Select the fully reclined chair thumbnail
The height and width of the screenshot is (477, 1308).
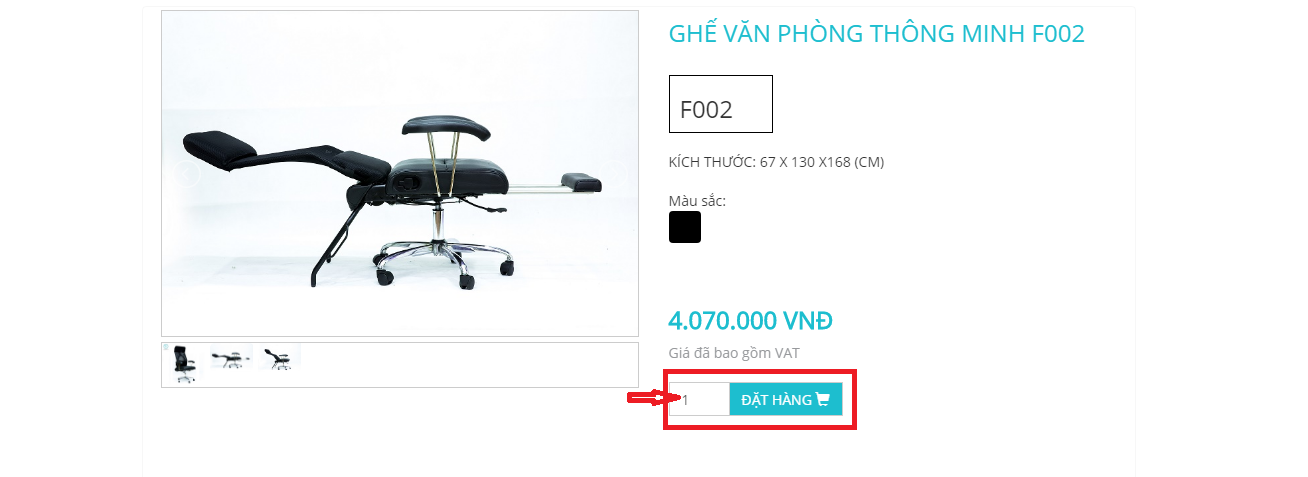click(x=231, y=358)
